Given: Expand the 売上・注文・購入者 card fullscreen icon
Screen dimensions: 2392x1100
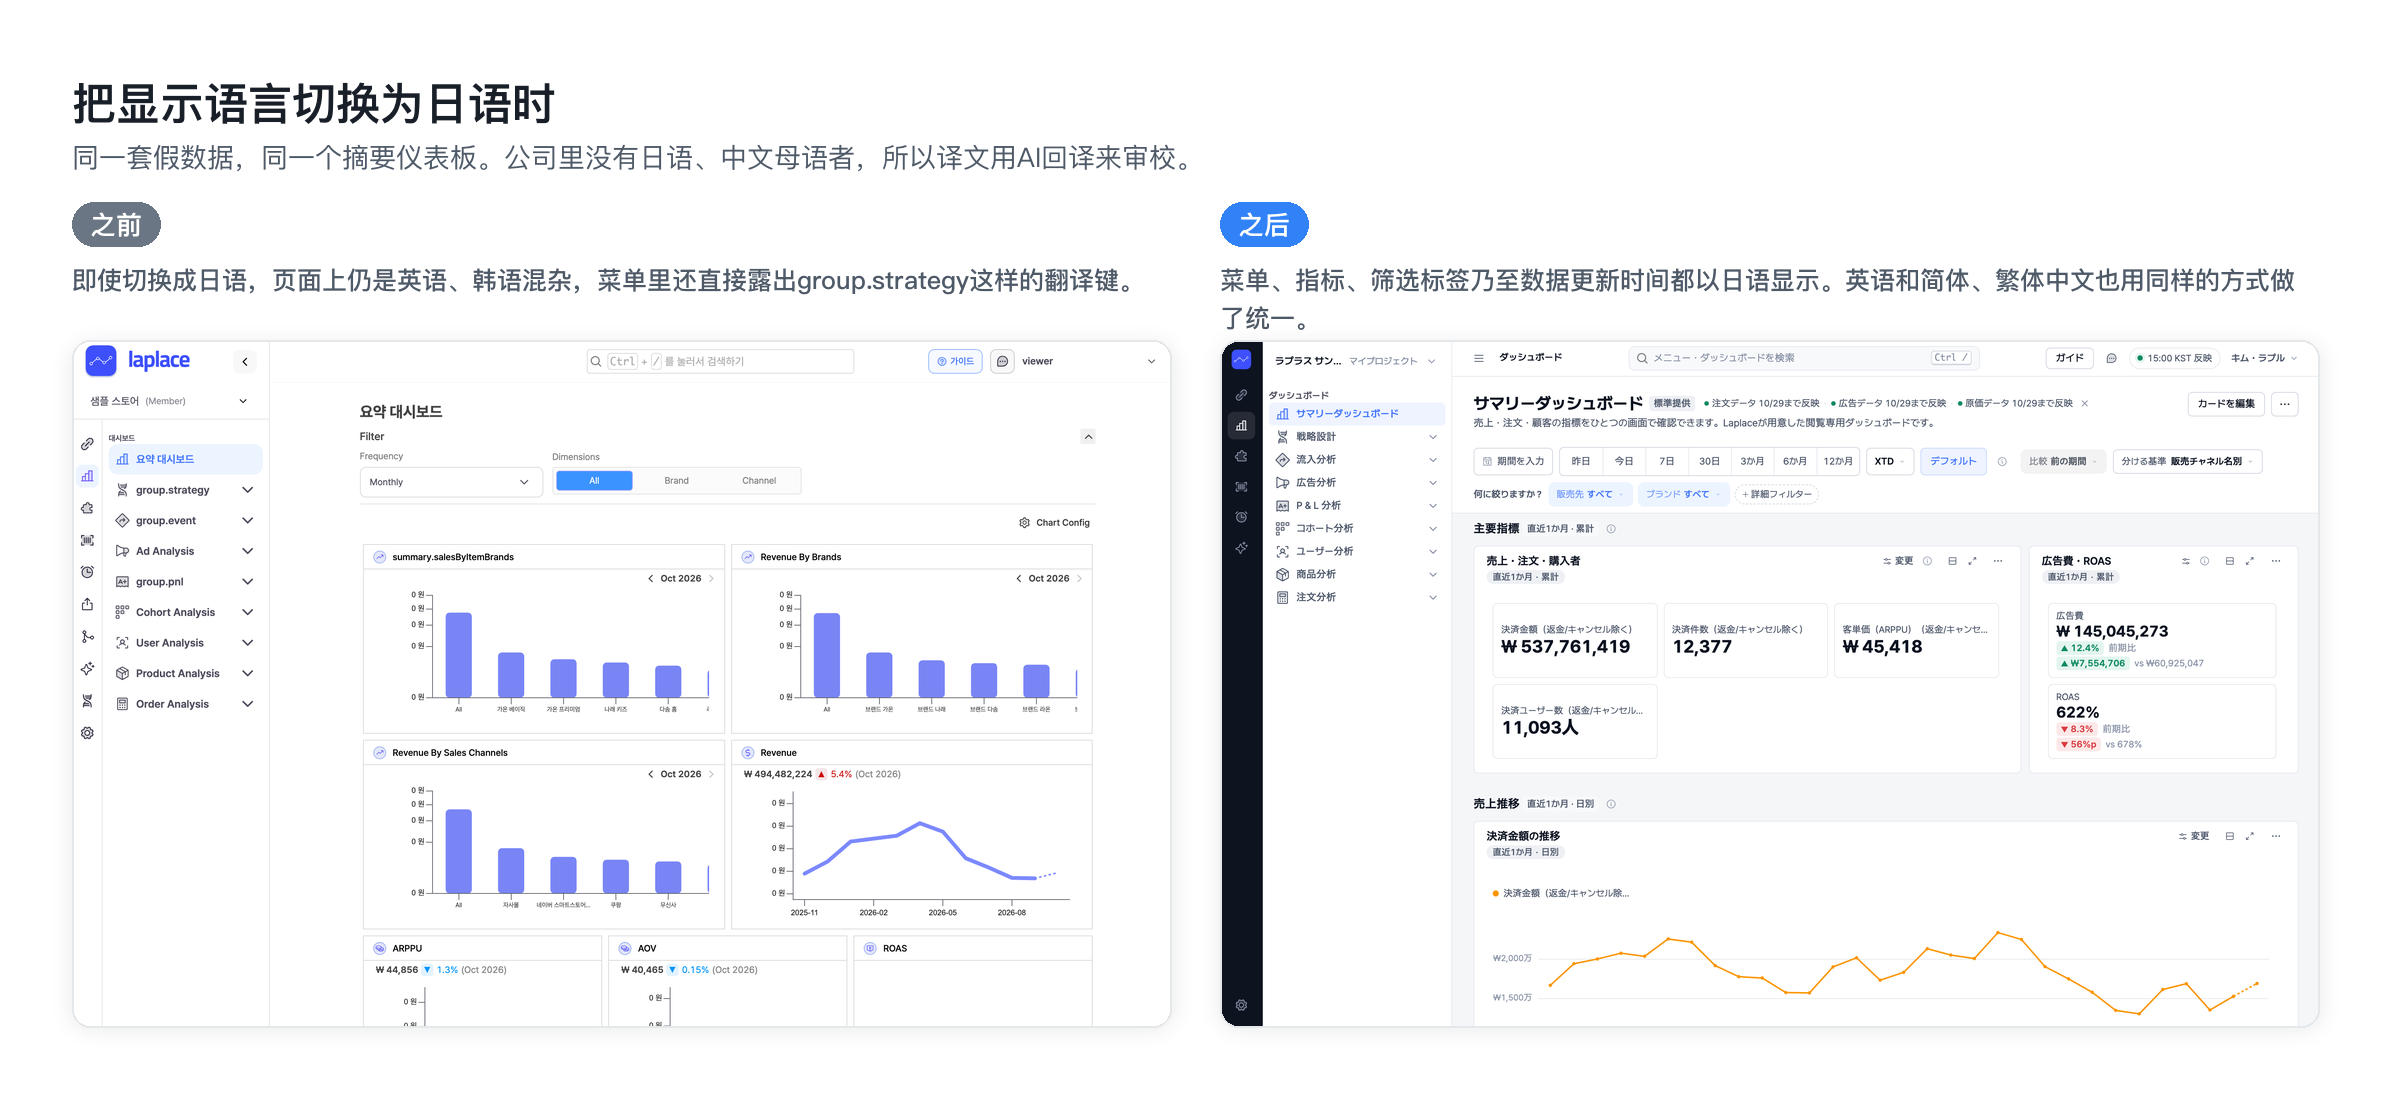Looking at the screenshot, I should click(1972, 561).
